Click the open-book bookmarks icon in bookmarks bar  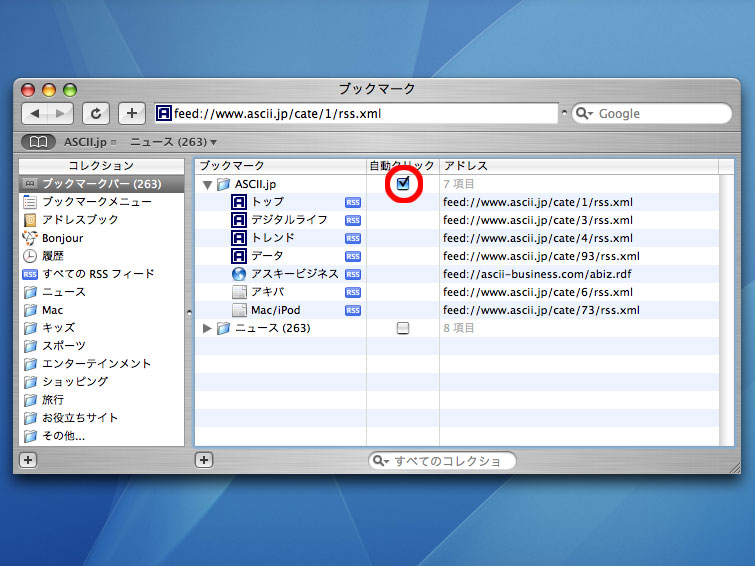click(38, 142)
